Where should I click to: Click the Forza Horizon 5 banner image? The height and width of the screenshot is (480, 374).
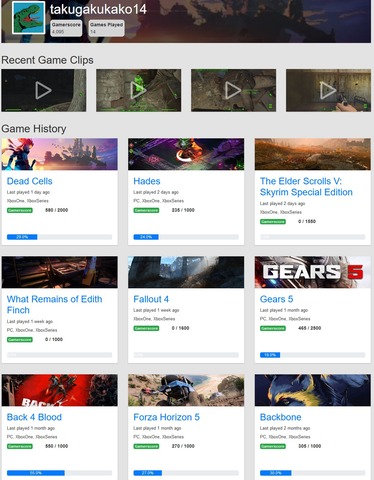pos(186,390)
